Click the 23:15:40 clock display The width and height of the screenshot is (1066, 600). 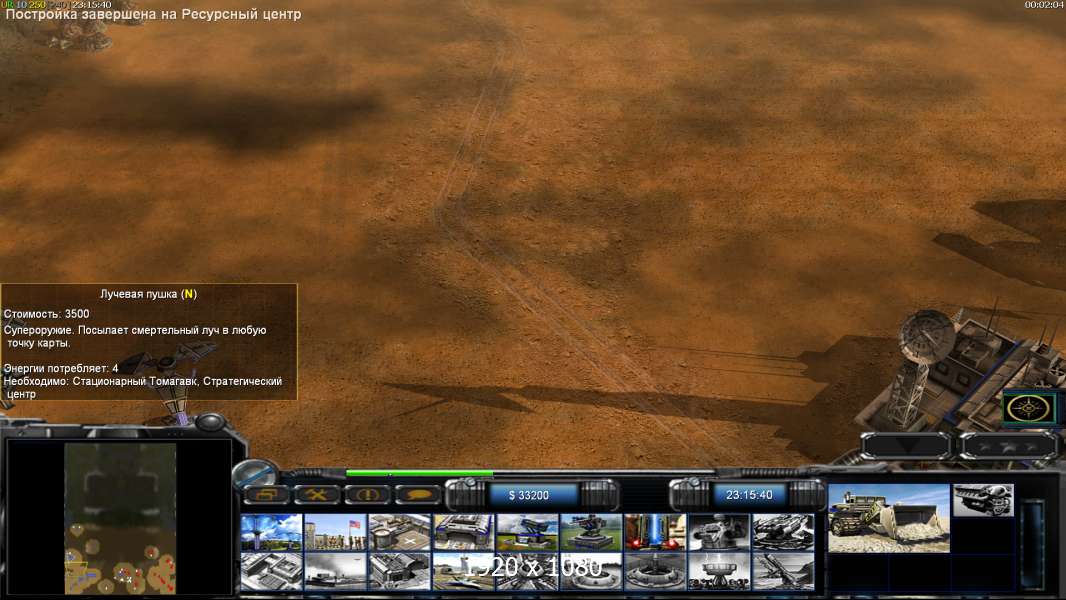pos(749,495)
